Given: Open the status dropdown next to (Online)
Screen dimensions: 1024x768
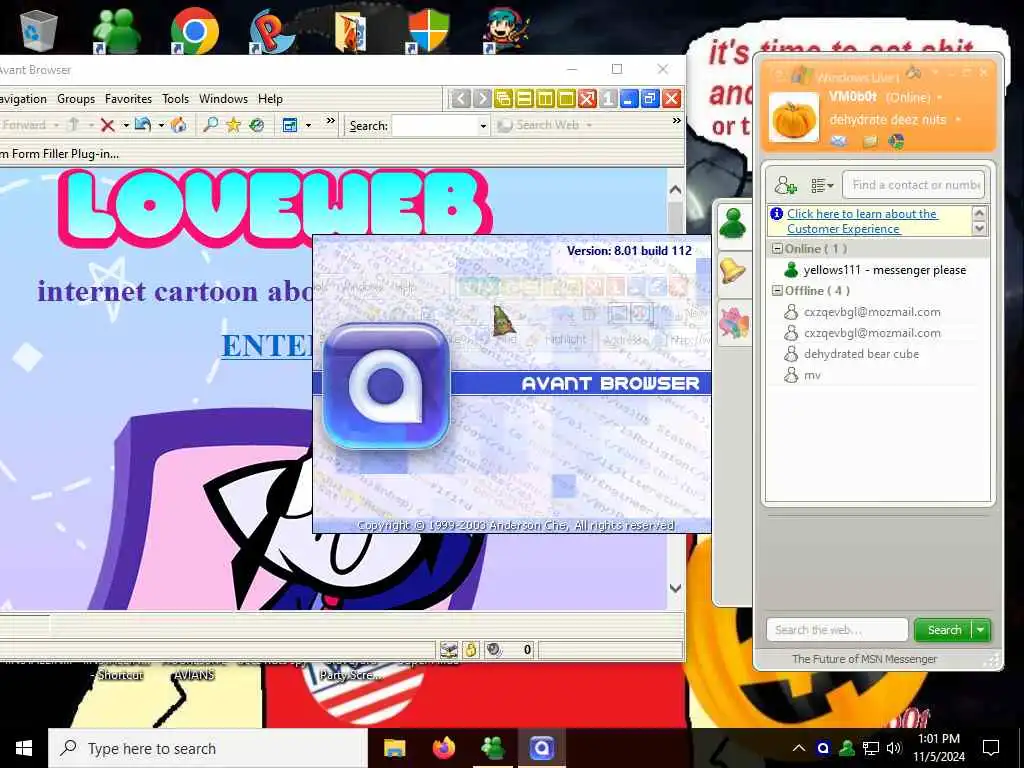Looking at the screenshot, I should click(x=939, y=98).
